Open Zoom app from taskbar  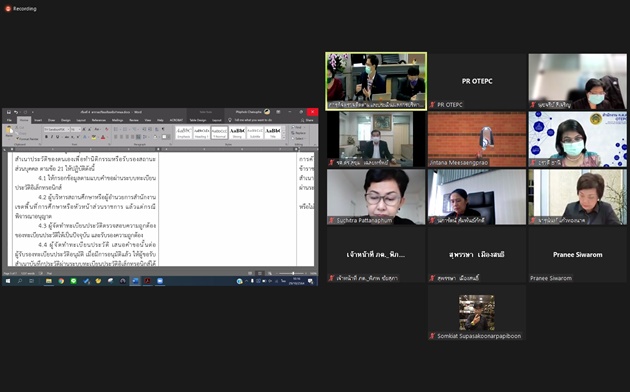tap(160, 281)
